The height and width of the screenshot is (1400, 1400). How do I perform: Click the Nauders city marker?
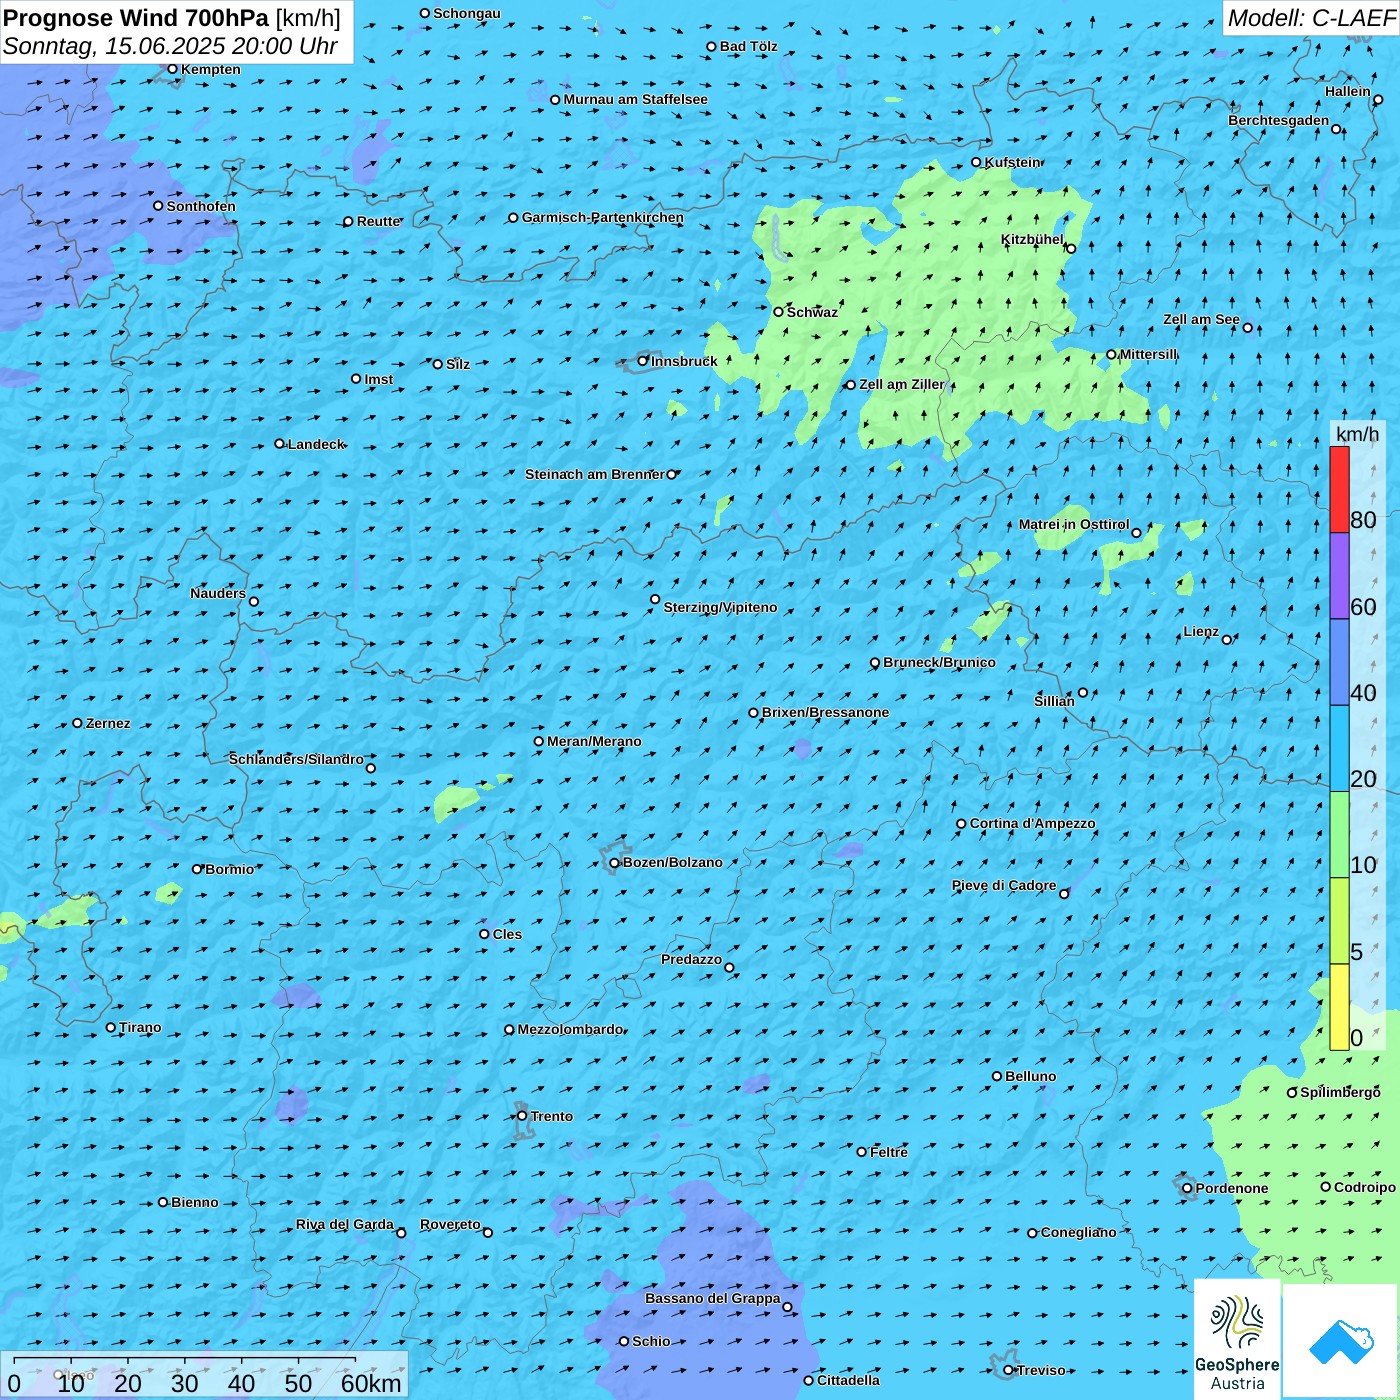tap(254, 601)
